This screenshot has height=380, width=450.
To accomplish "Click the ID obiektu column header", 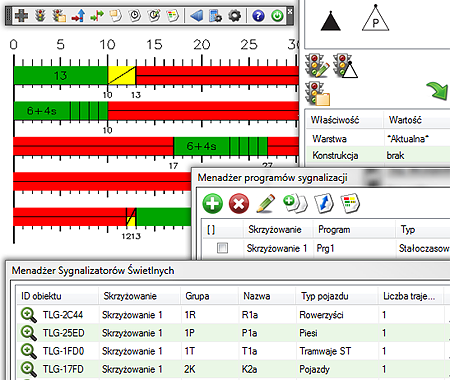I will click(58, 296).
